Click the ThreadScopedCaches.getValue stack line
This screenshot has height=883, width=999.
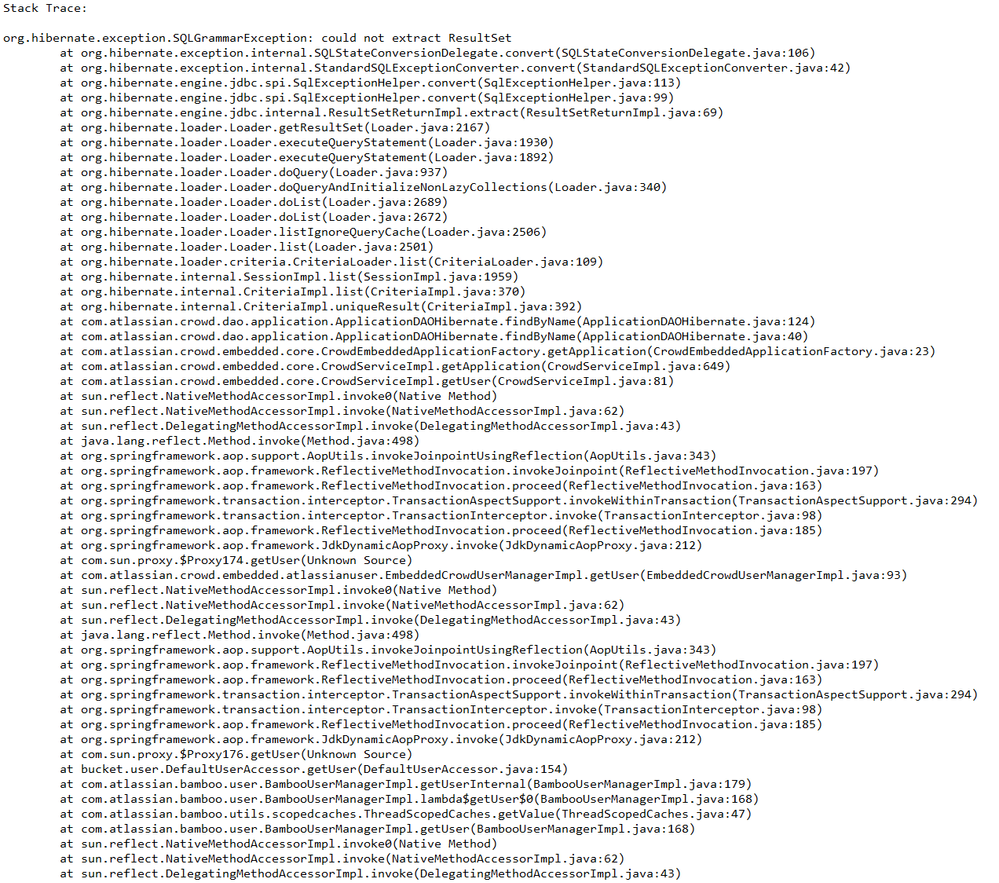coord(406,814)
